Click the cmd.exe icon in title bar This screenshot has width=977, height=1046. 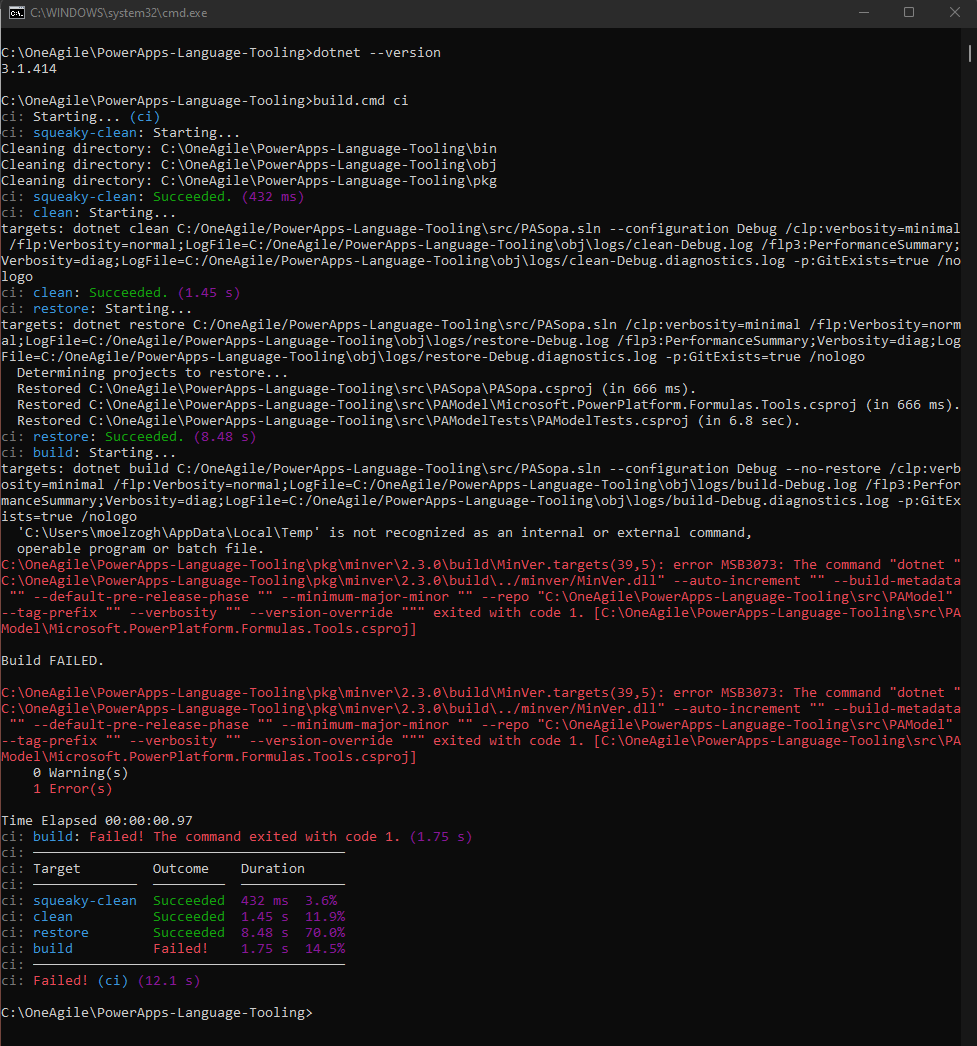[x=17, y=13]
